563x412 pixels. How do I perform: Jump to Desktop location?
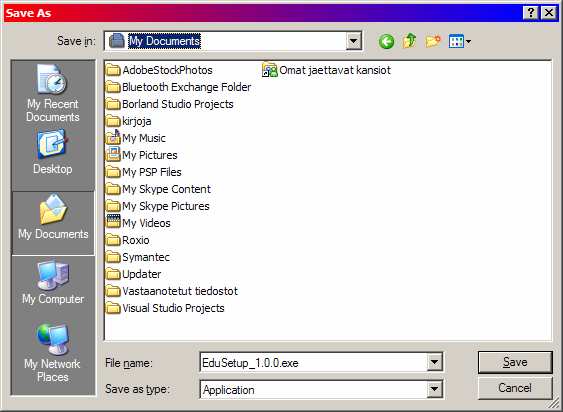click(x=53, y=152)
